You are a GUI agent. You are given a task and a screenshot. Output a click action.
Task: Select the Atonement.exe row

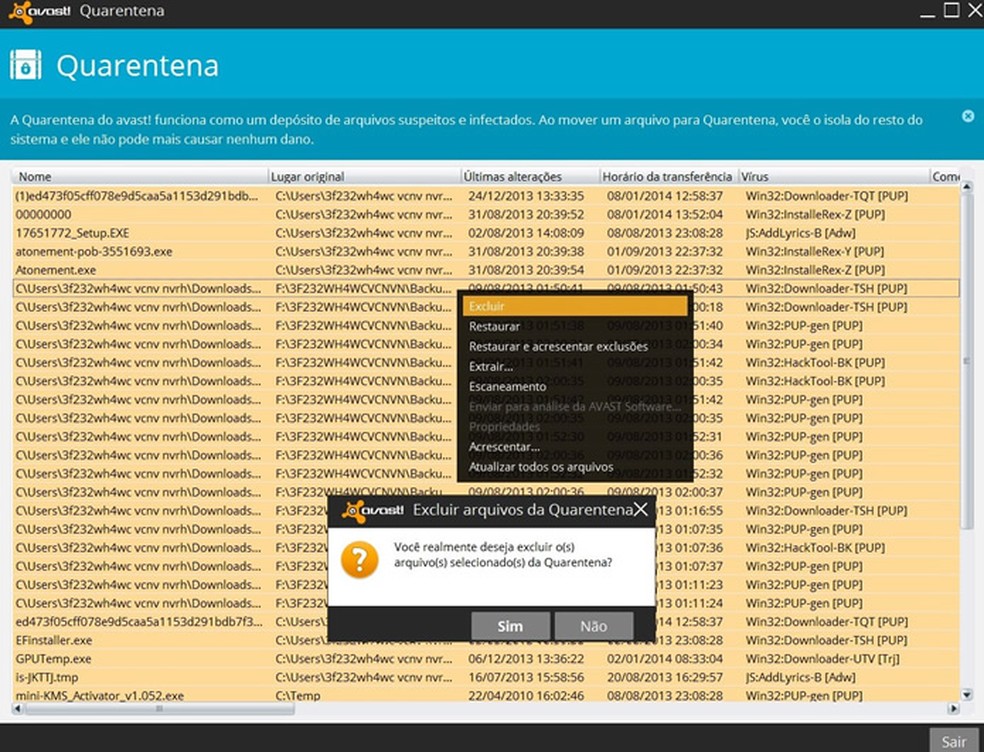click(x=486, y=270)
